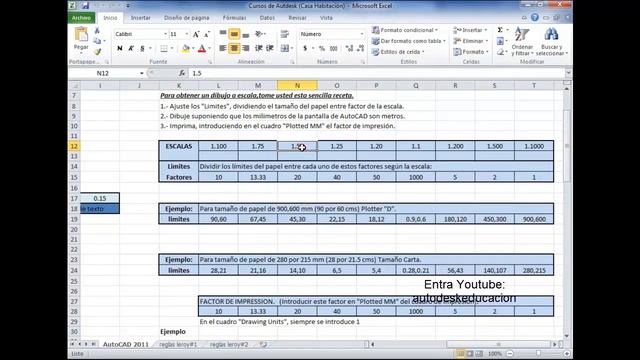Screen dimensions: 640x360
Task: Click the text orientation icon
Action: click(258, 34)
